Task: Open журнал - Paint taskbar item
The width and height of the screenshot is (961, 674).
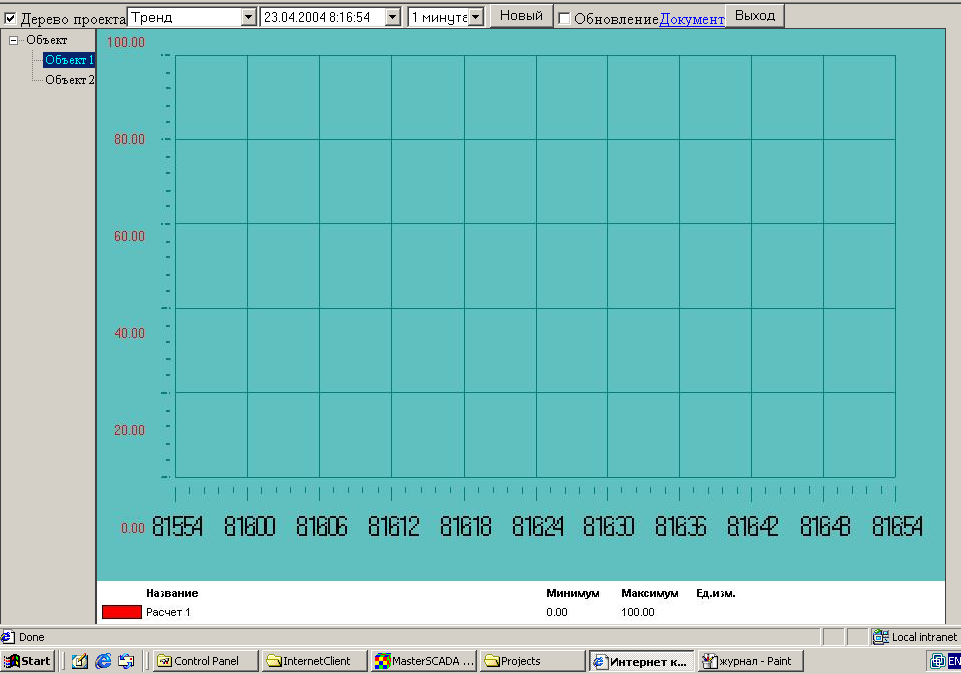Action: pos(750,661)
